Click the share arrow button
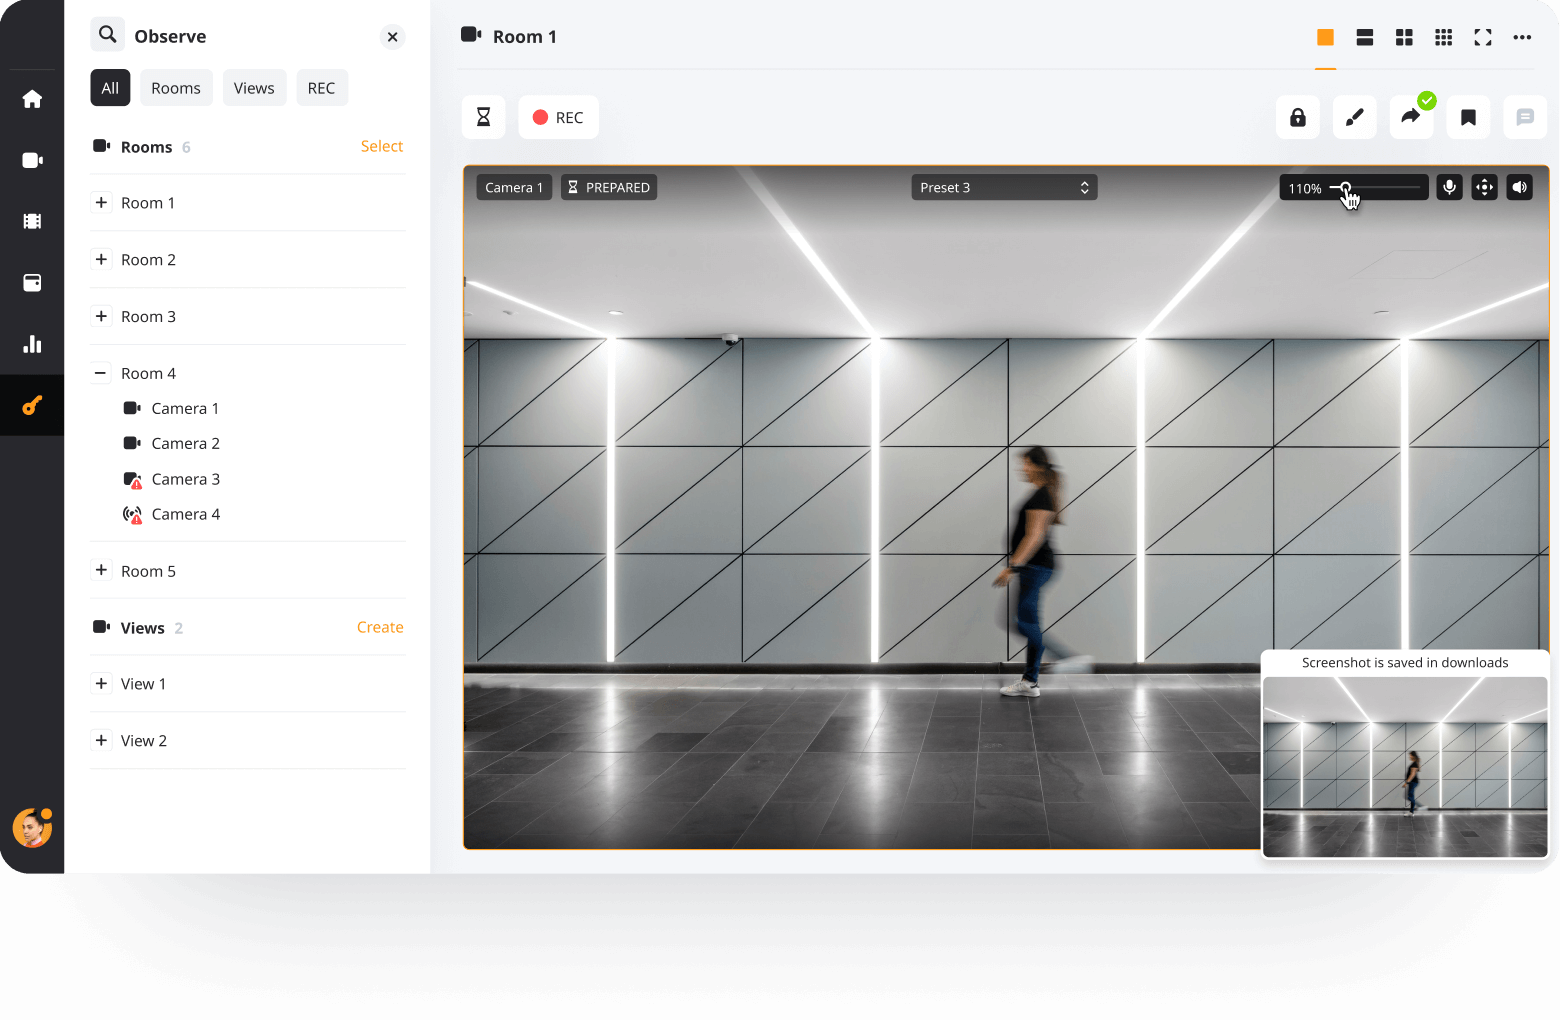 [1411, 117]
